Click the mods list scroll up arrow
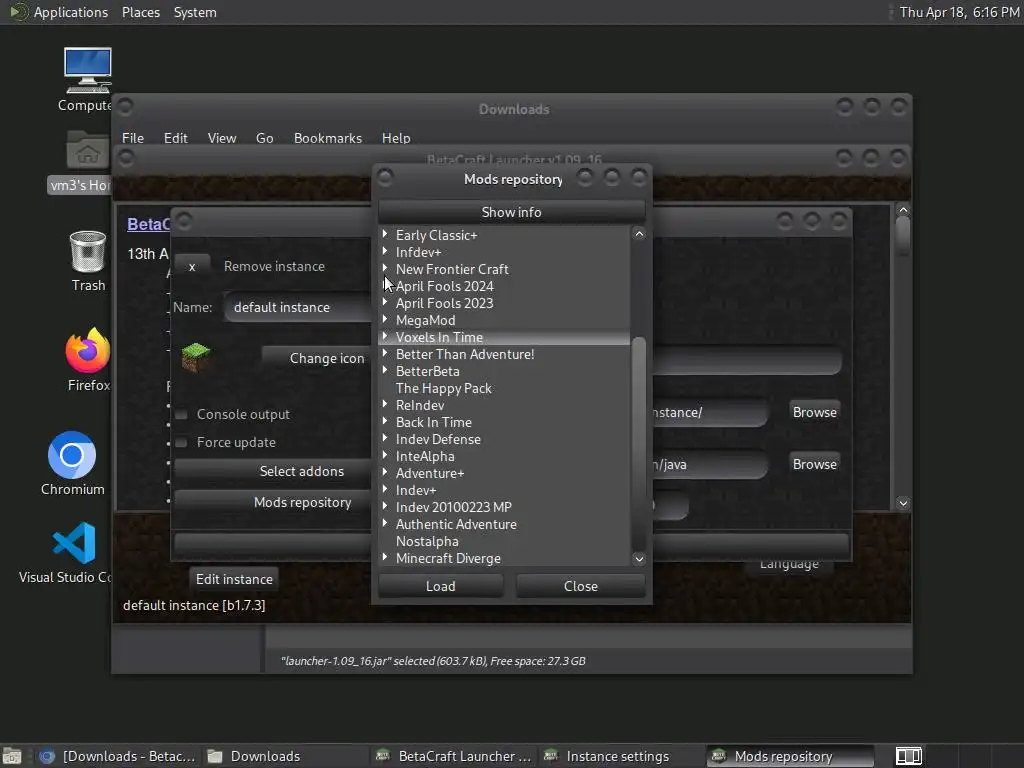The width and height of the screenshot is (1024, 768). [x=639, y=234]
